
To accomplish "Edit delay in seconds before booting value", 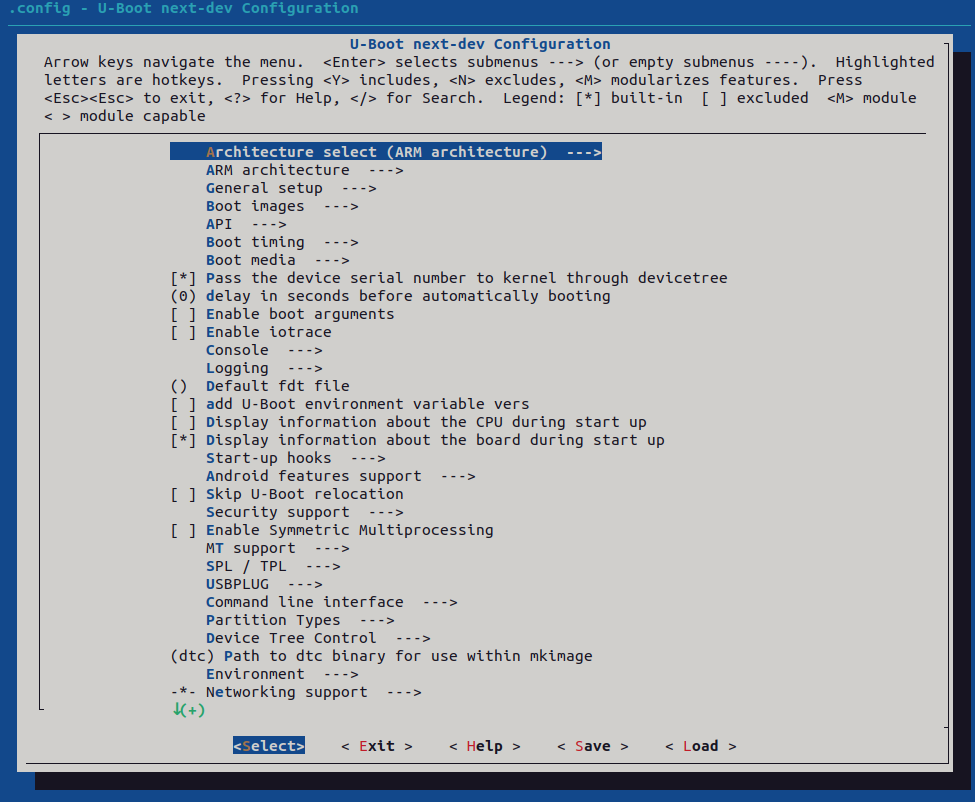I will tap(390, 296).
